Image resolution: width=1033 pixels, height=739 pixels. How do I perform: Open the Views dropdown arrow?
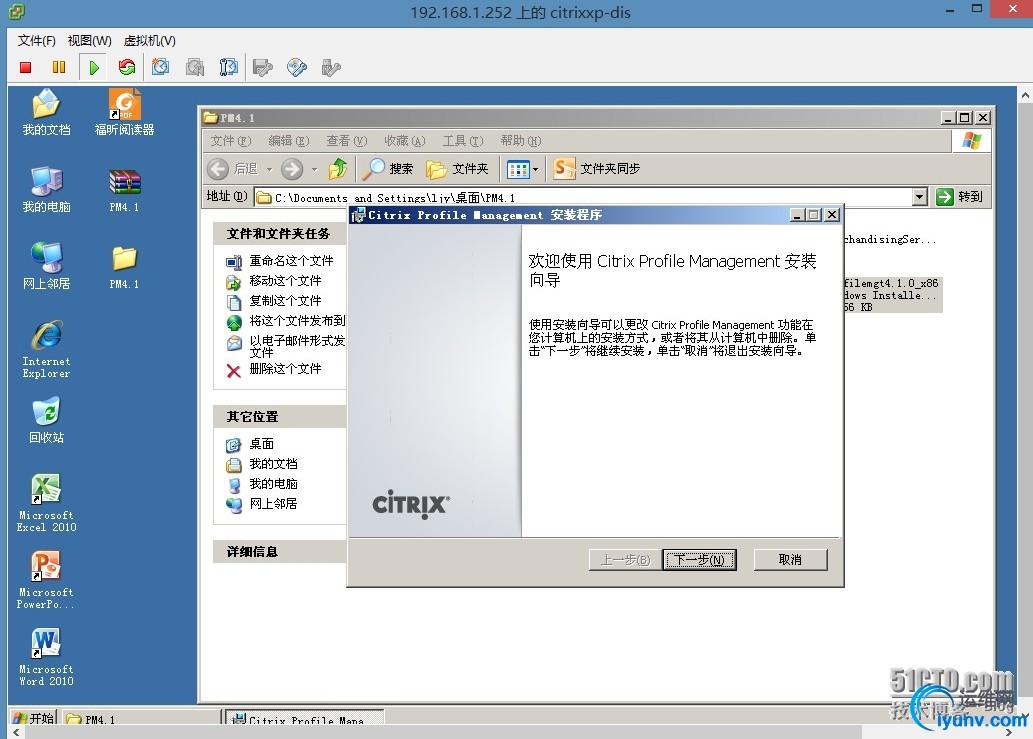click(x=533, y=168)
